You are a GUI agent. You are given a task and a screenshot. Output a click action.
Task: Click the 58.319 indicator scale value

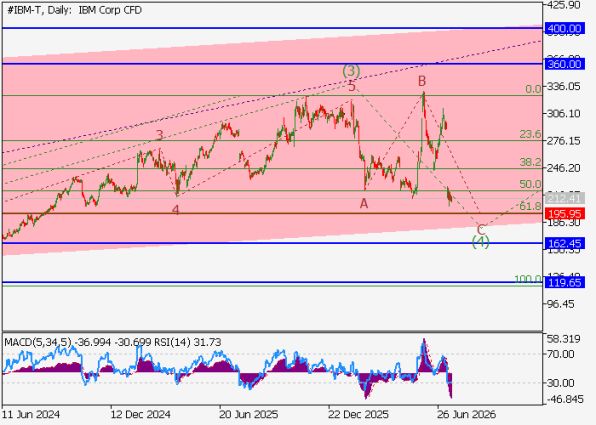(x=563, y=339)
